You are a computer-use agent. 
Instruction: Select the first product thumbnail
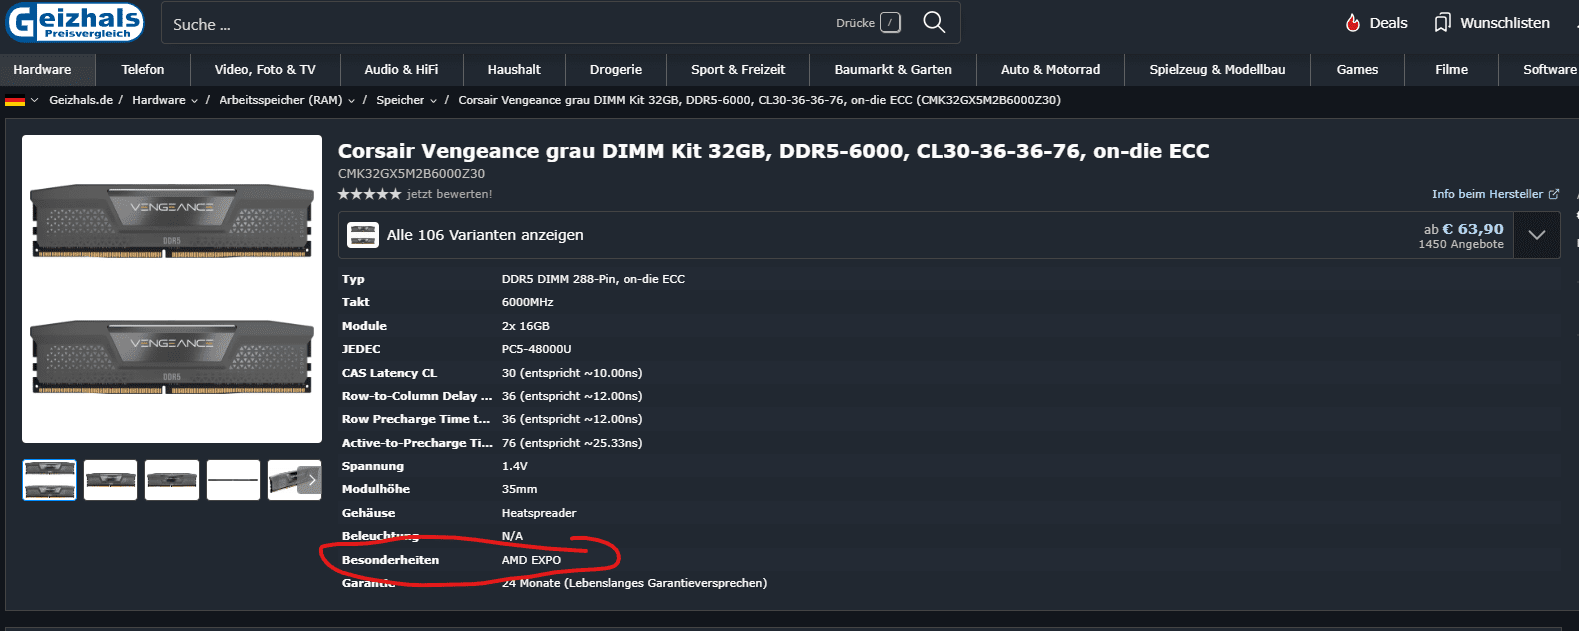tap(49, 480)
